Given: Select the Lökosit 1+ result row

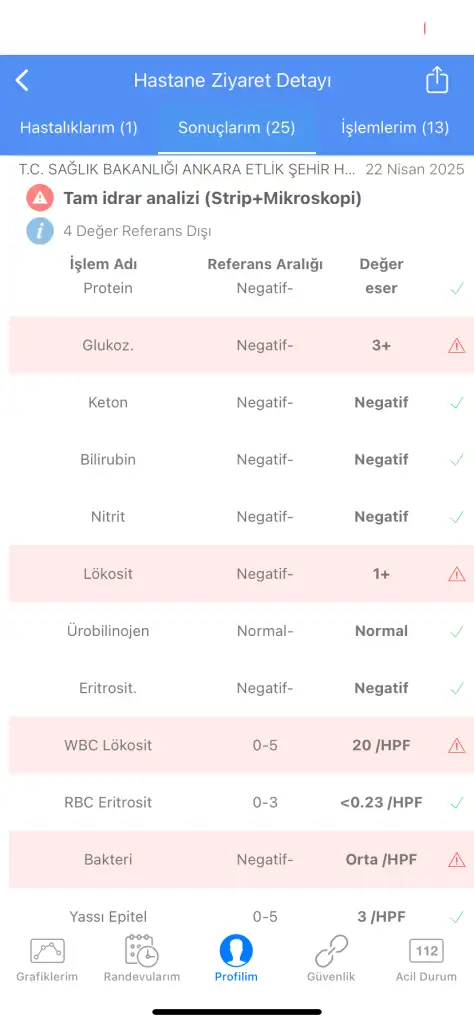Looking at the screenshot, I should point(237,574).
